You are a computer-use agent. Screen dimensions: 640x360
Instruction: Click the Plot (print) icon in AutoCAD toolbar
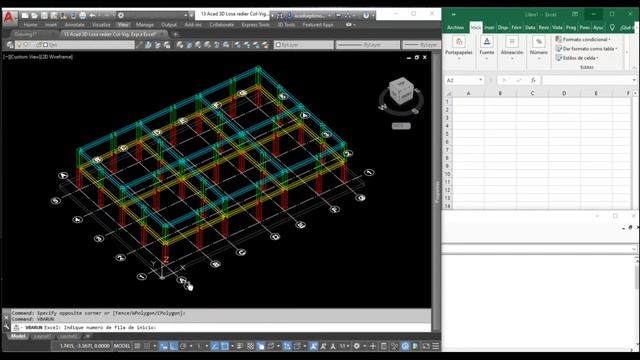[x=82, y=16]
